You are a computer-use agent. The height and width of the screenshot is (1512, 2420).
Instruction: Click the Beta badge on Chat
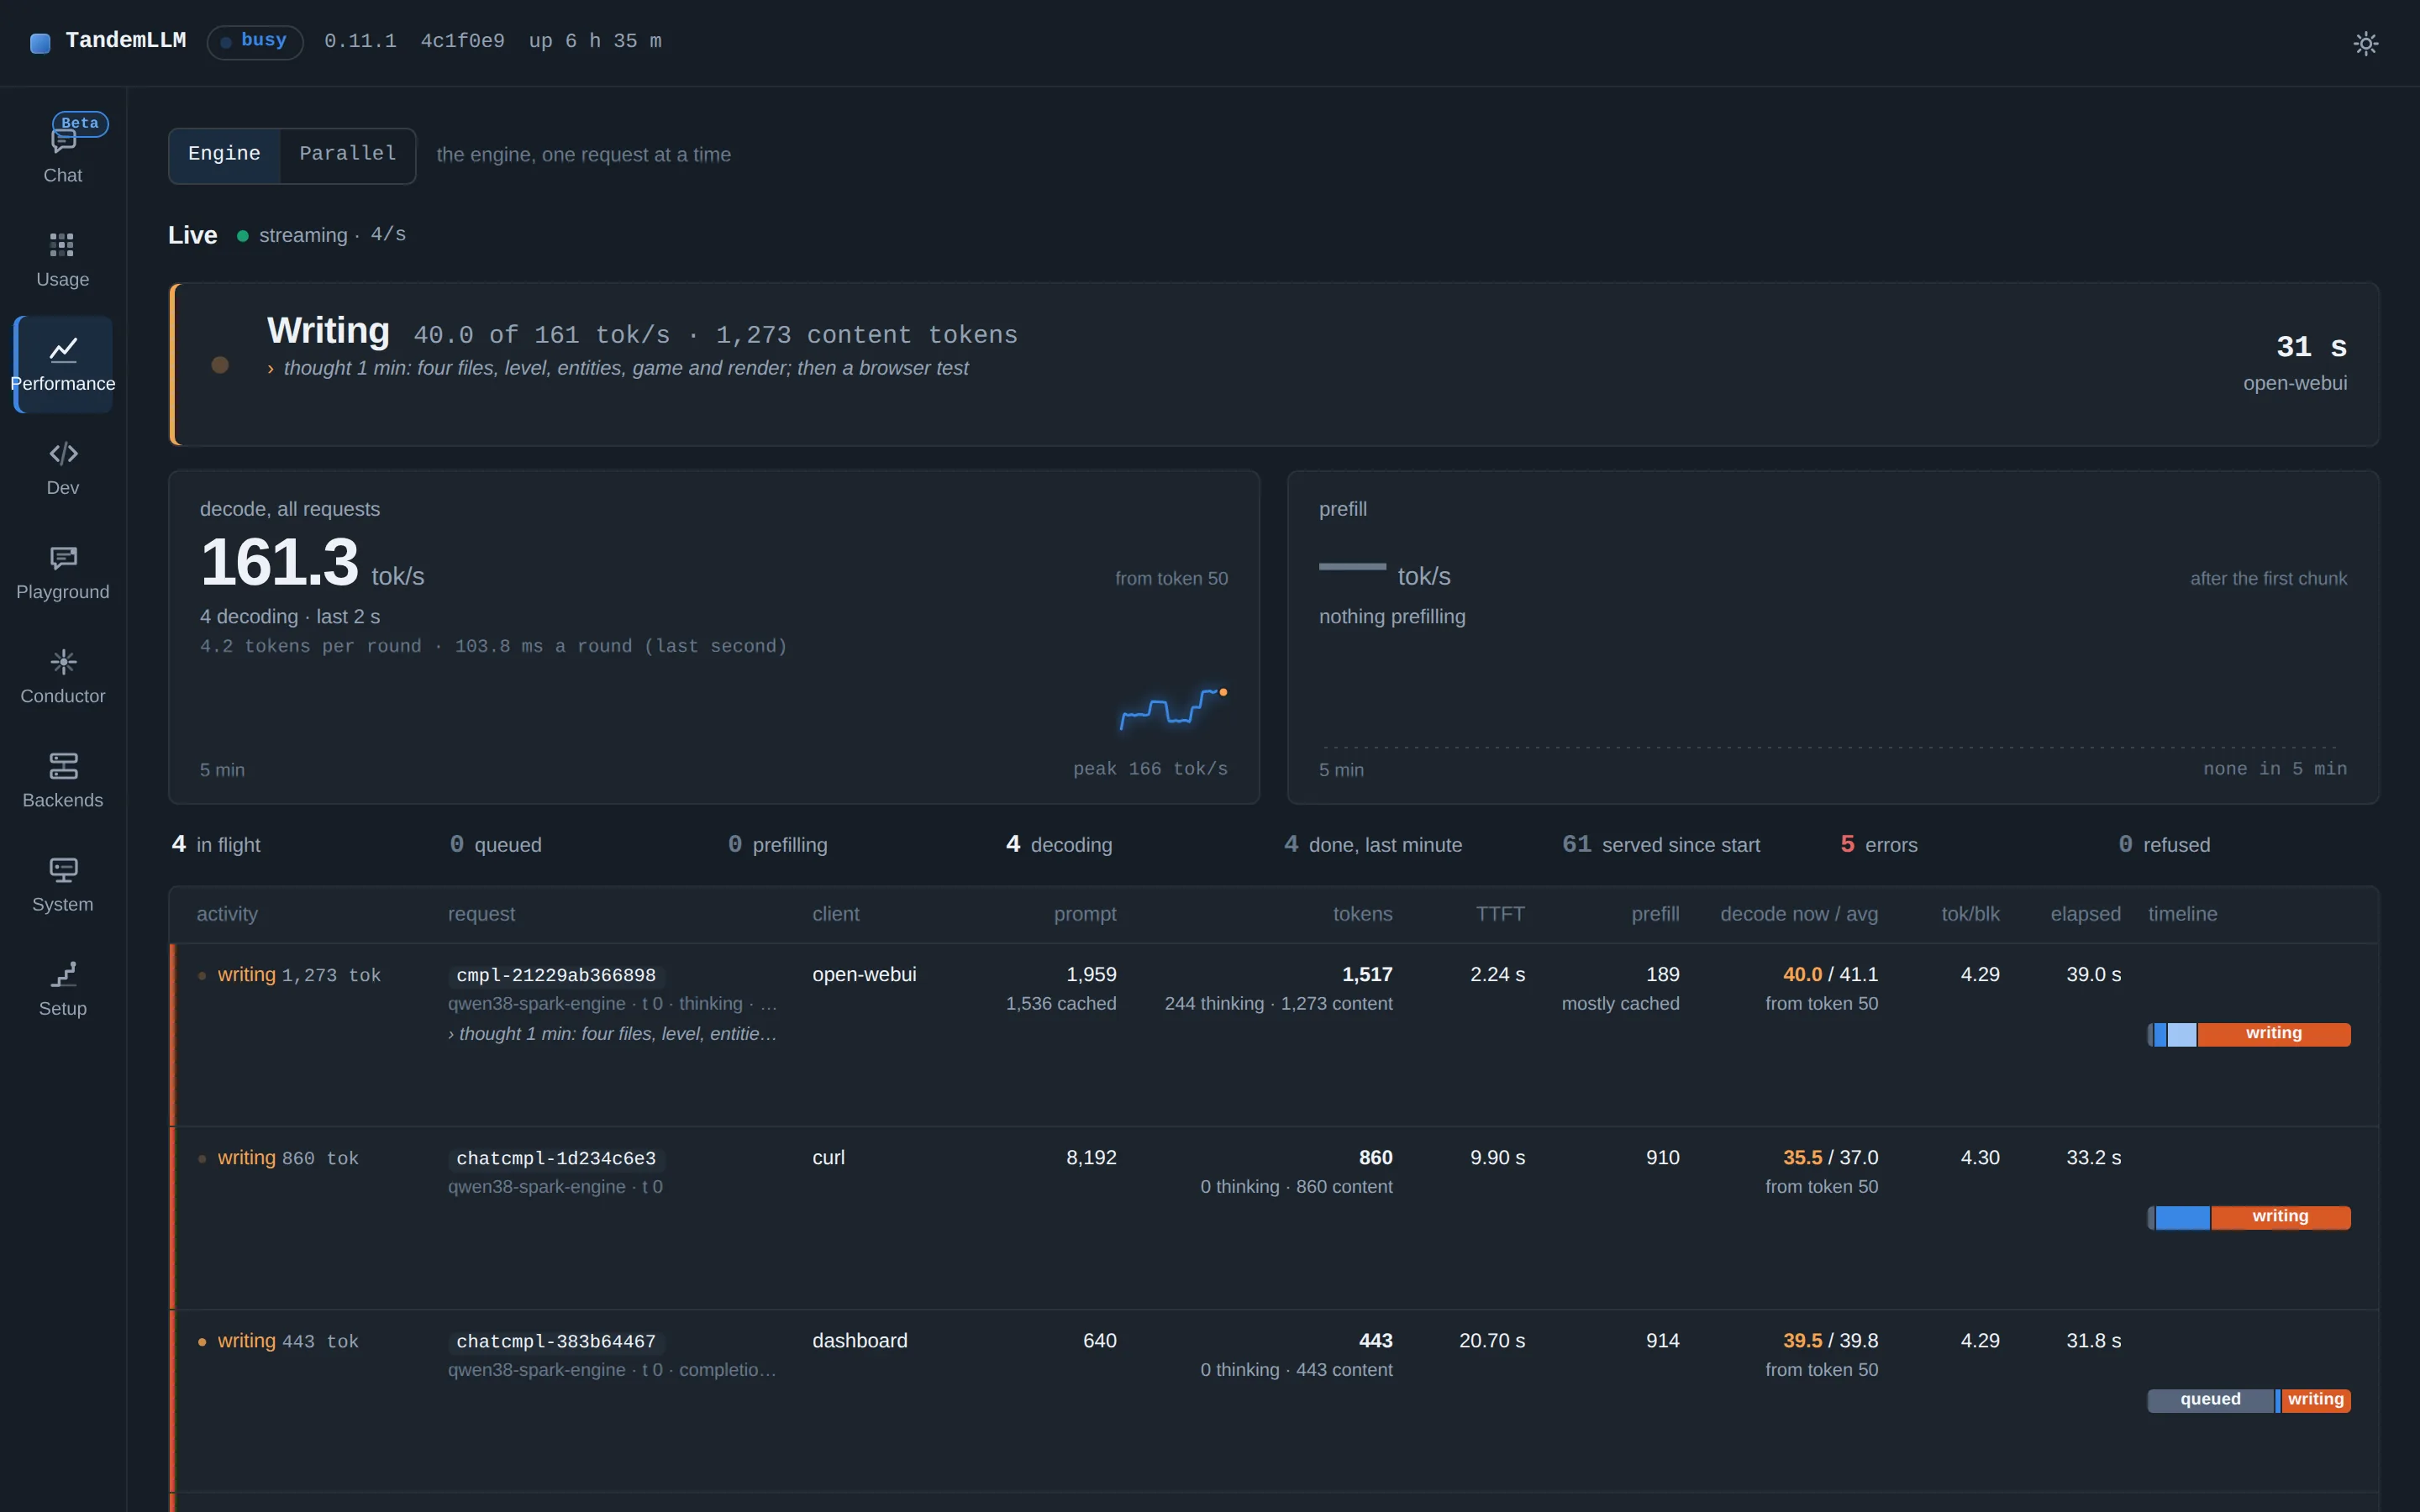coord(80,123)
